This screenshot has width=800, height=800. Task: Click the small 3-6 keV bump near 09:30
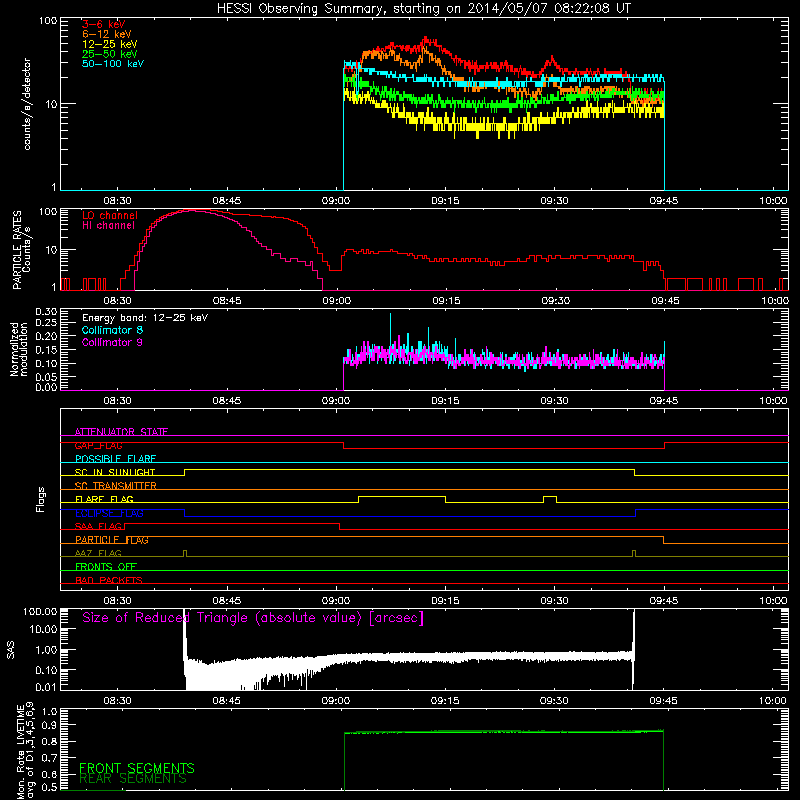point(551,60)
